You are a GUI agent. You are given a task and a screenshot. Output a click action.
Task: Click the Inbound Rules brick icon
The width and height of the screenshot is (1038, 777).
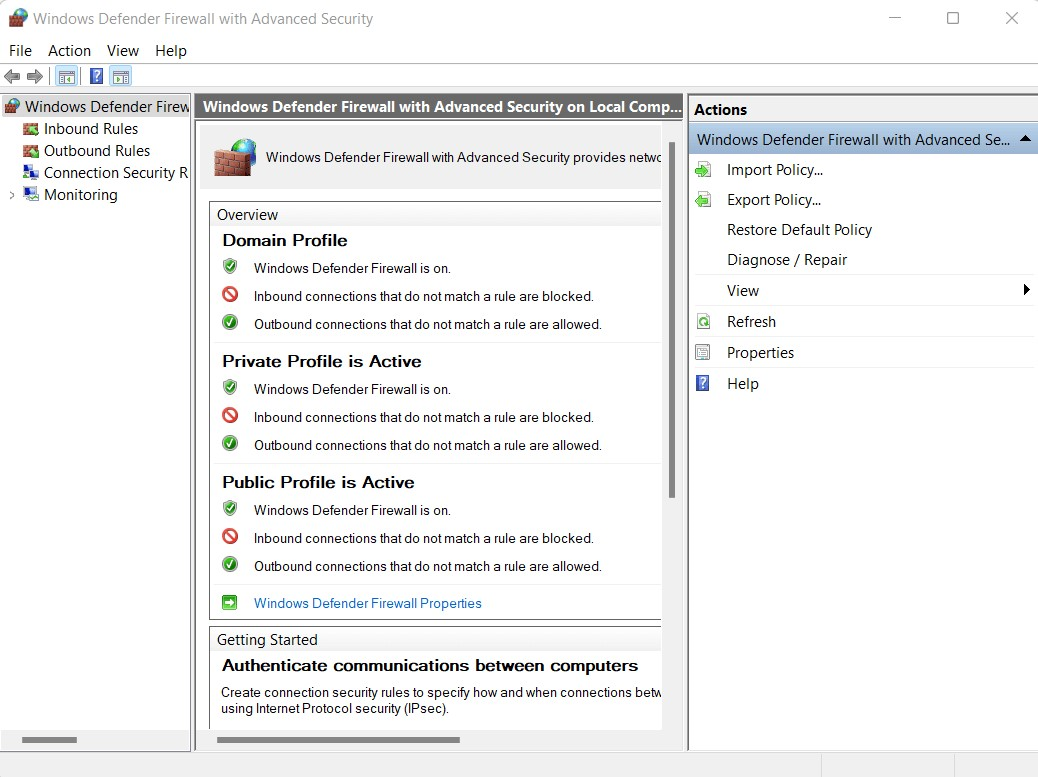[30, 129]
